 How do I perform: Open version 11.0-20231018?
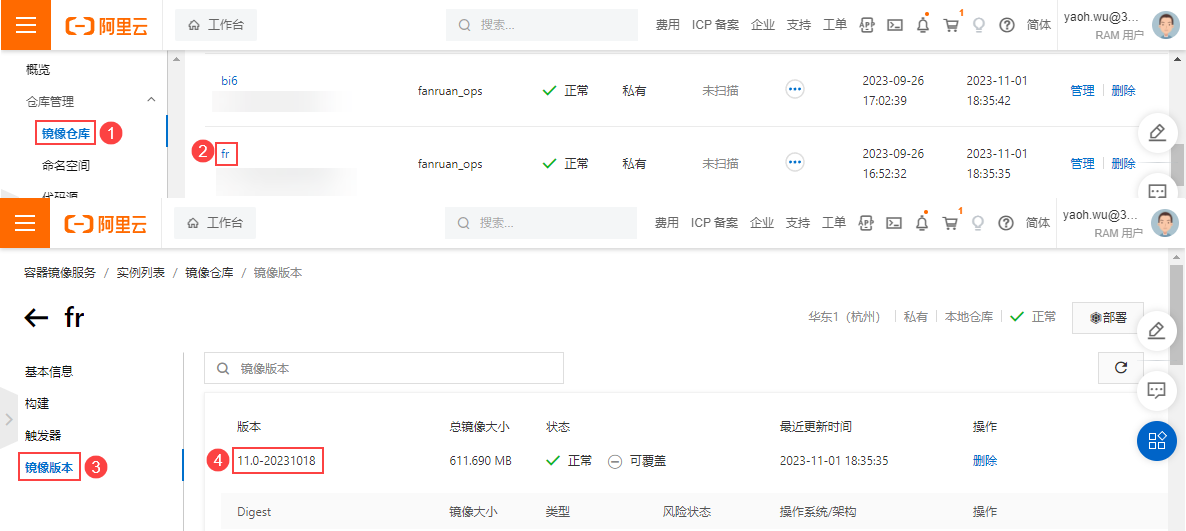click(279, 461)
